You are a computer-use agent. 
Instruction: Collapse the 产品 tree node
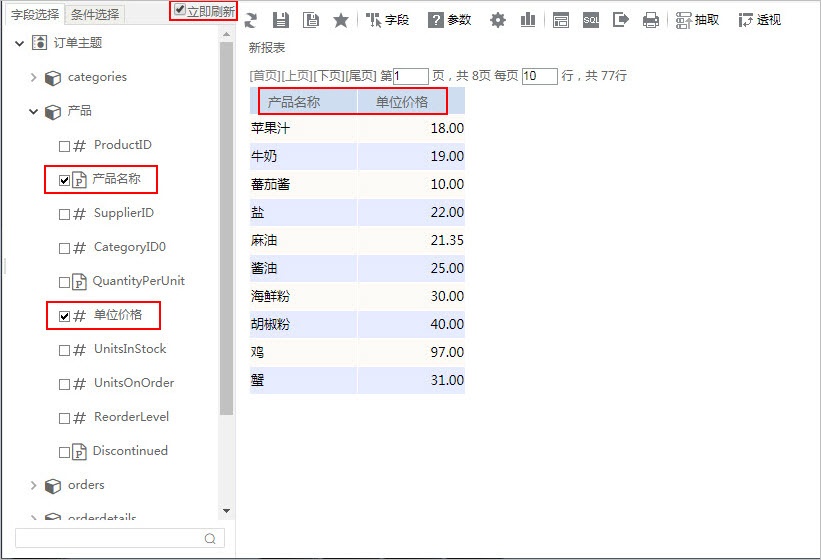[34, 111]
